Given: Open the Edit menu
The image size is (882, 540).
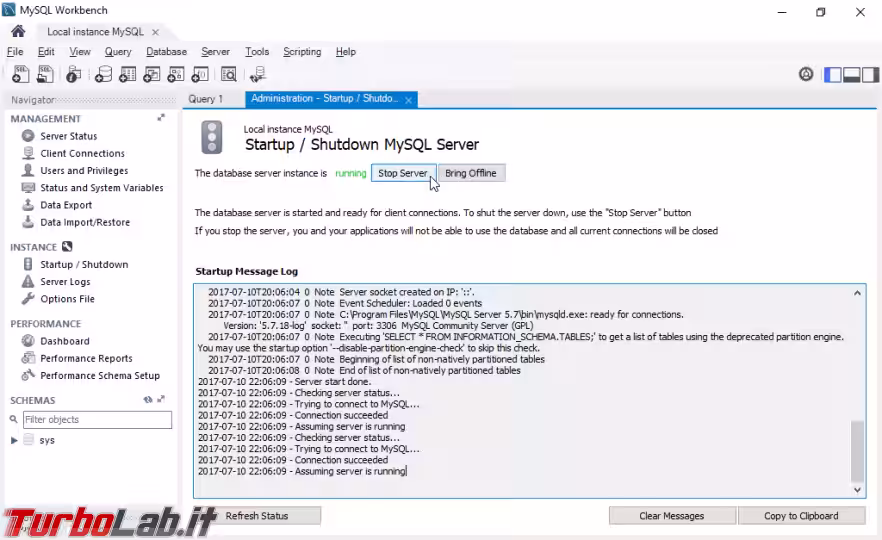Looking at the screenshot, I should [46, 52].
